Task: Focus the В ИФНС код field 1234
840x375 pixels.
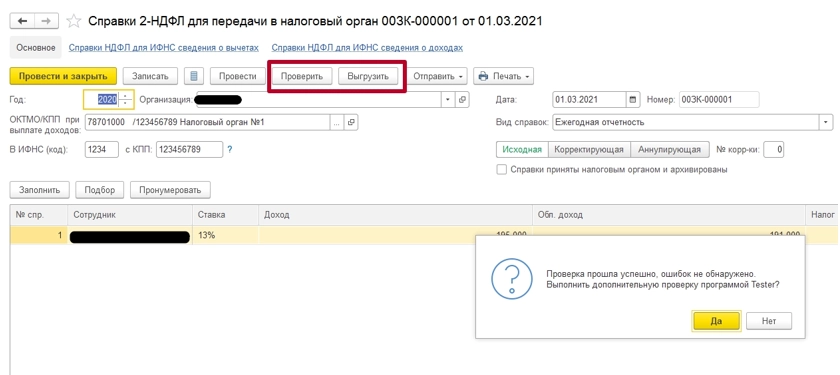Action: pos(102,149)
